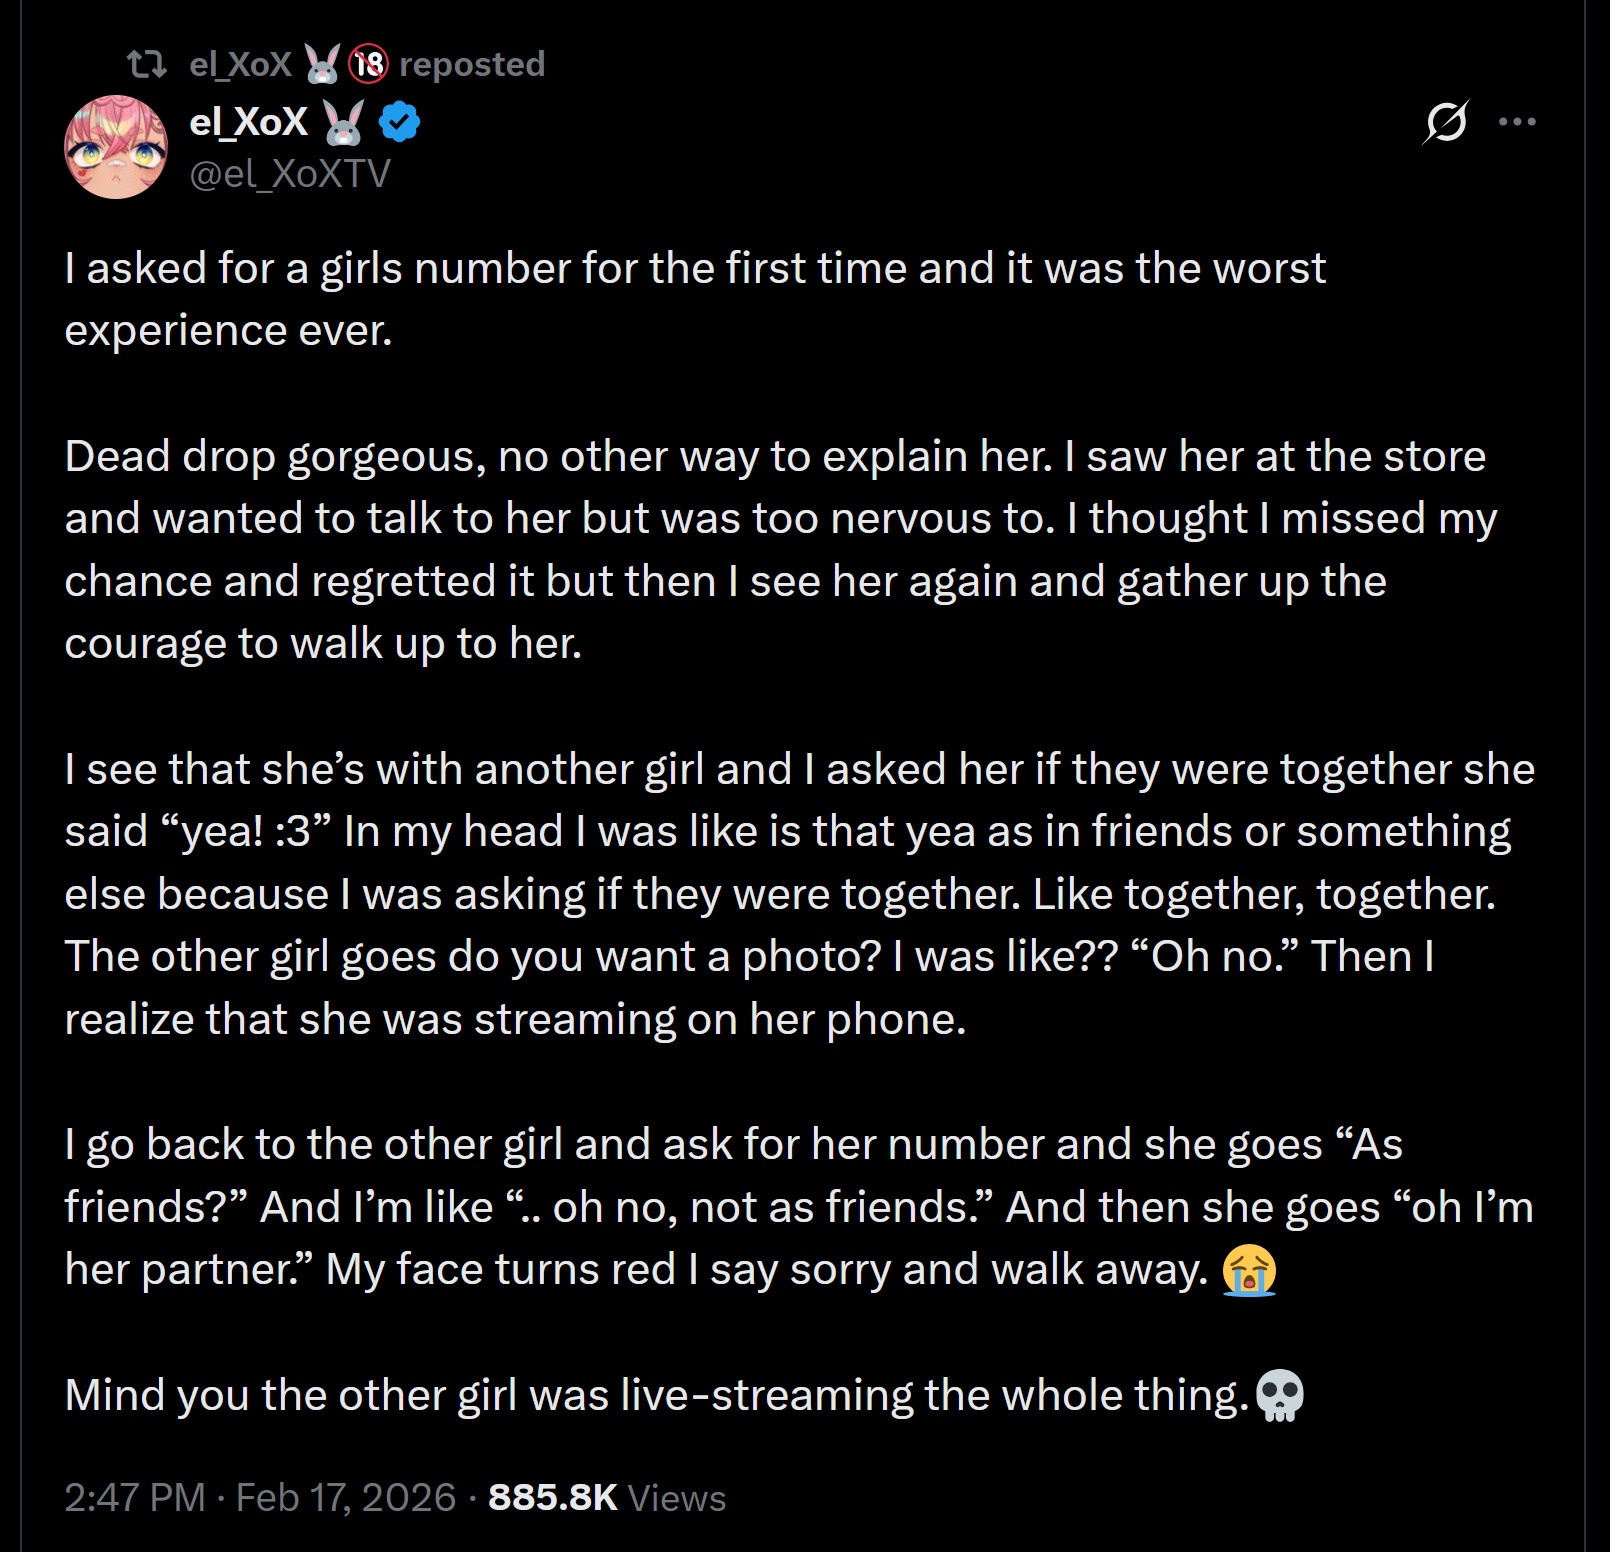This screenshot has height=1552, width=1610.
Task: Click the skull emoji ending the post
Action: 1280,1396
